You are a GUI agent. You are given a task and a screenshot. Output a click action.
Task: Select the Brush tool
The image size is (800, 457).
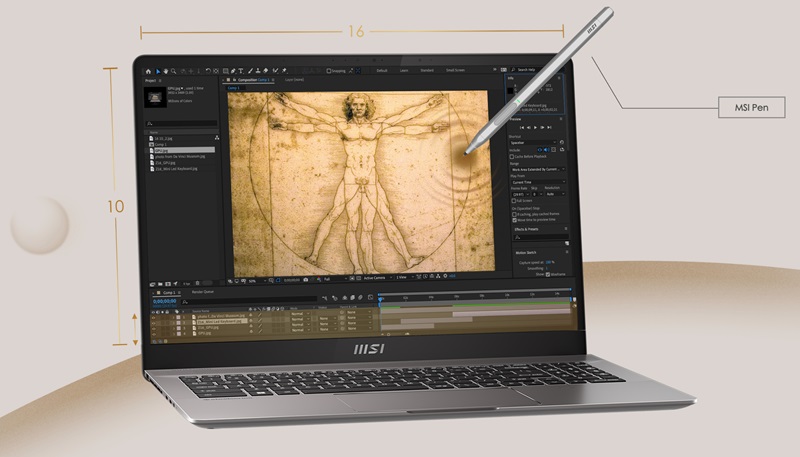tap(251, 71)
